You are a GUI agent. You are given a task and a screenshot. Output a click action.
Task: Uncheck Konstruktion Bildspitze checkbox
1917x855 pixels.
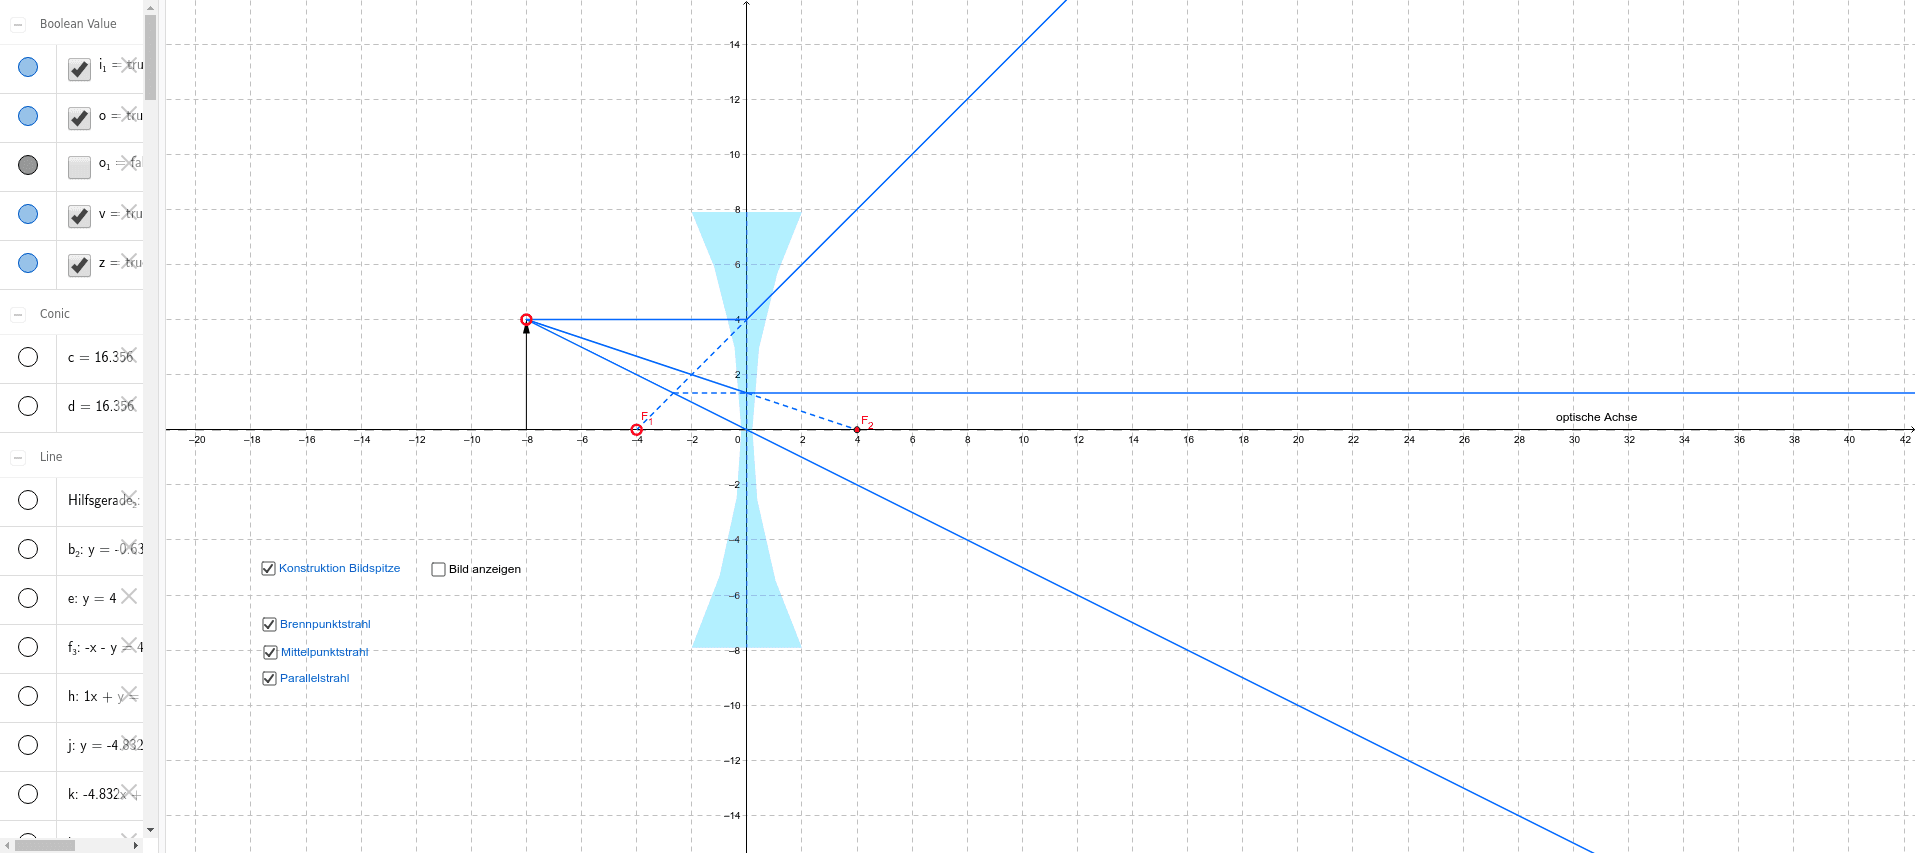click(268, 568)
